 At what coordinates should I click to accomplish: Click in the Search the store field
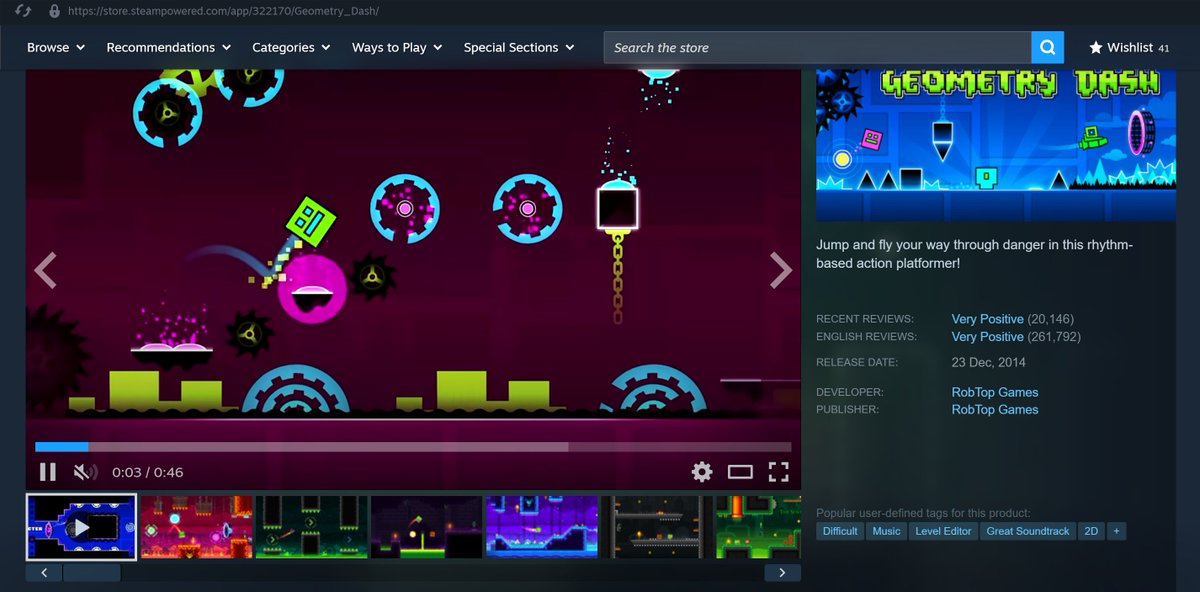(x=817, y=47)
